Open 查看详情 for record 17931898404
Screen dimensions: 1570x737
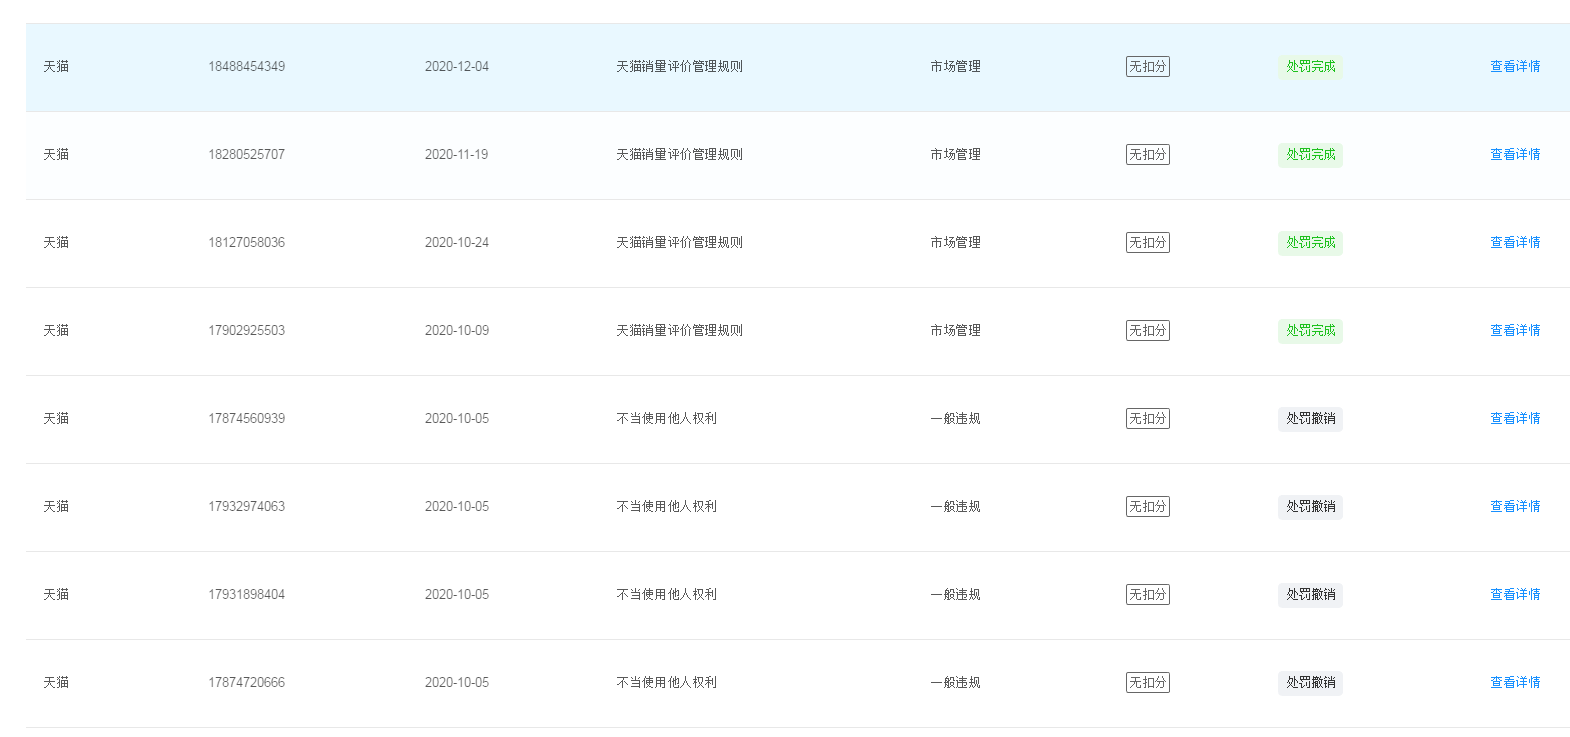(x=1514, y=595)
